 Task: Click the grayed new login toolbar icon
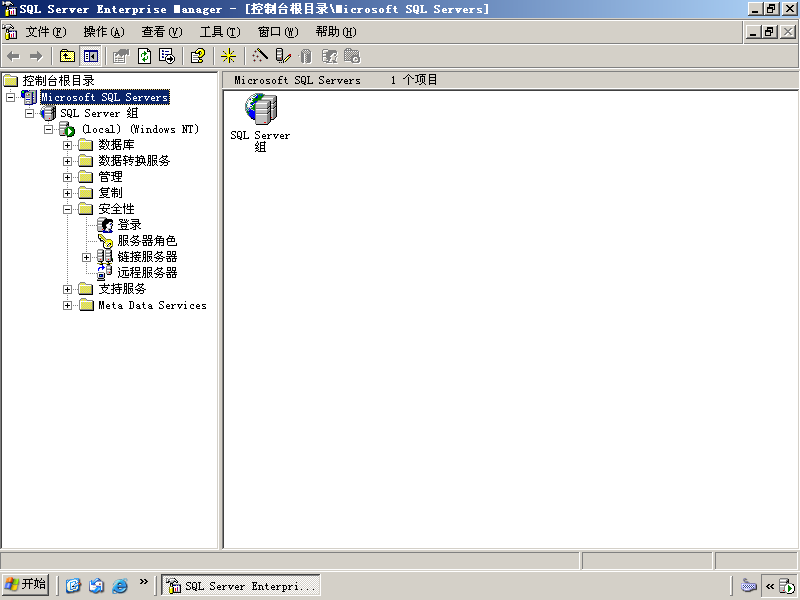[329, 56]
